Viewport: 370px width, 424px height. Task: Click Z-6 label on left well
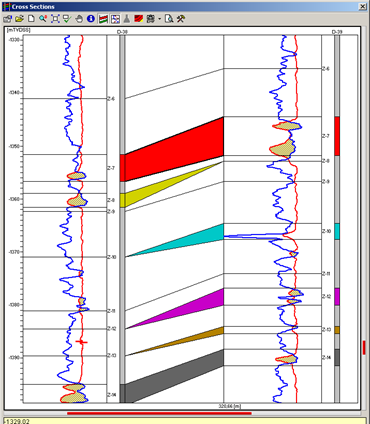tap(111, 99)
